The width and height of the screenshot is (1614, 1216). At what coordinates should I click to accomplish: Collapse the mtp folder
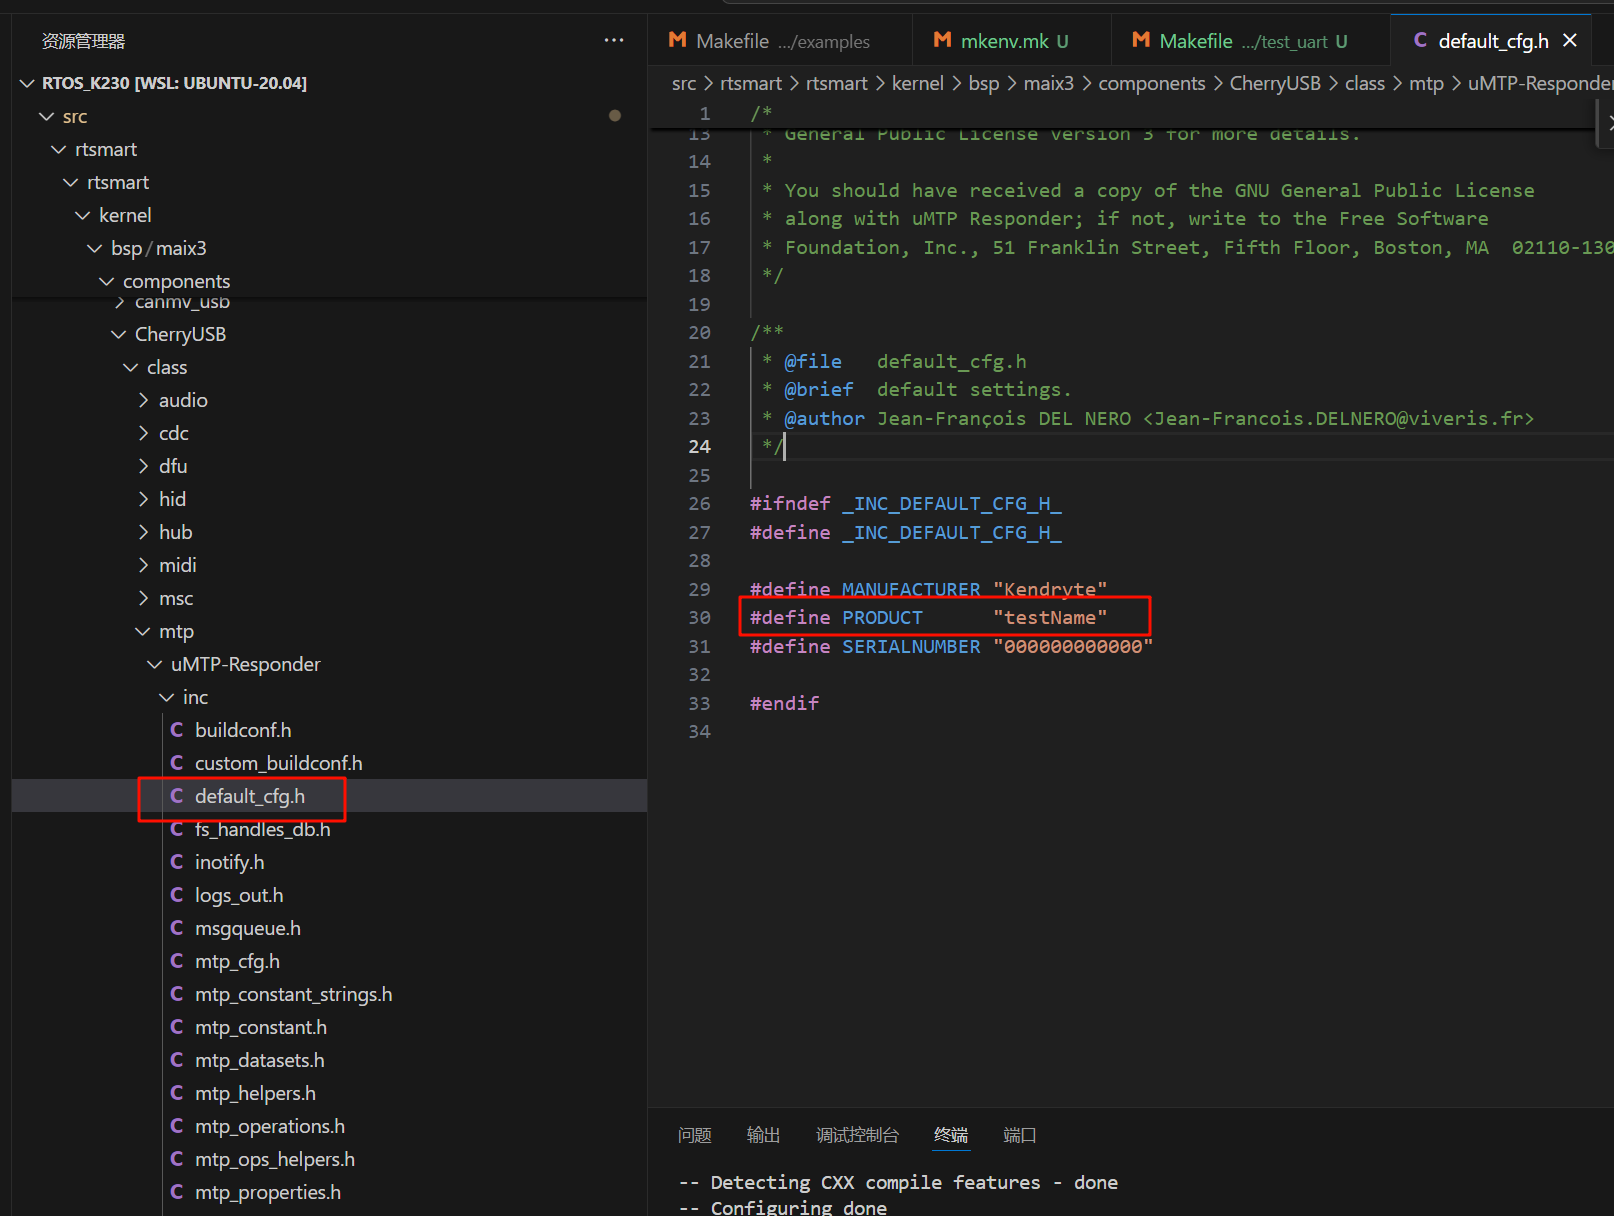(x=143, y=631)
